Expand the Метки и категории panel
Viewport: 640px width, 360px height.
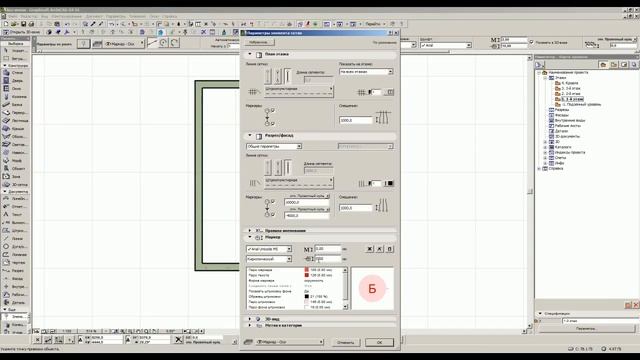(250, 325)
